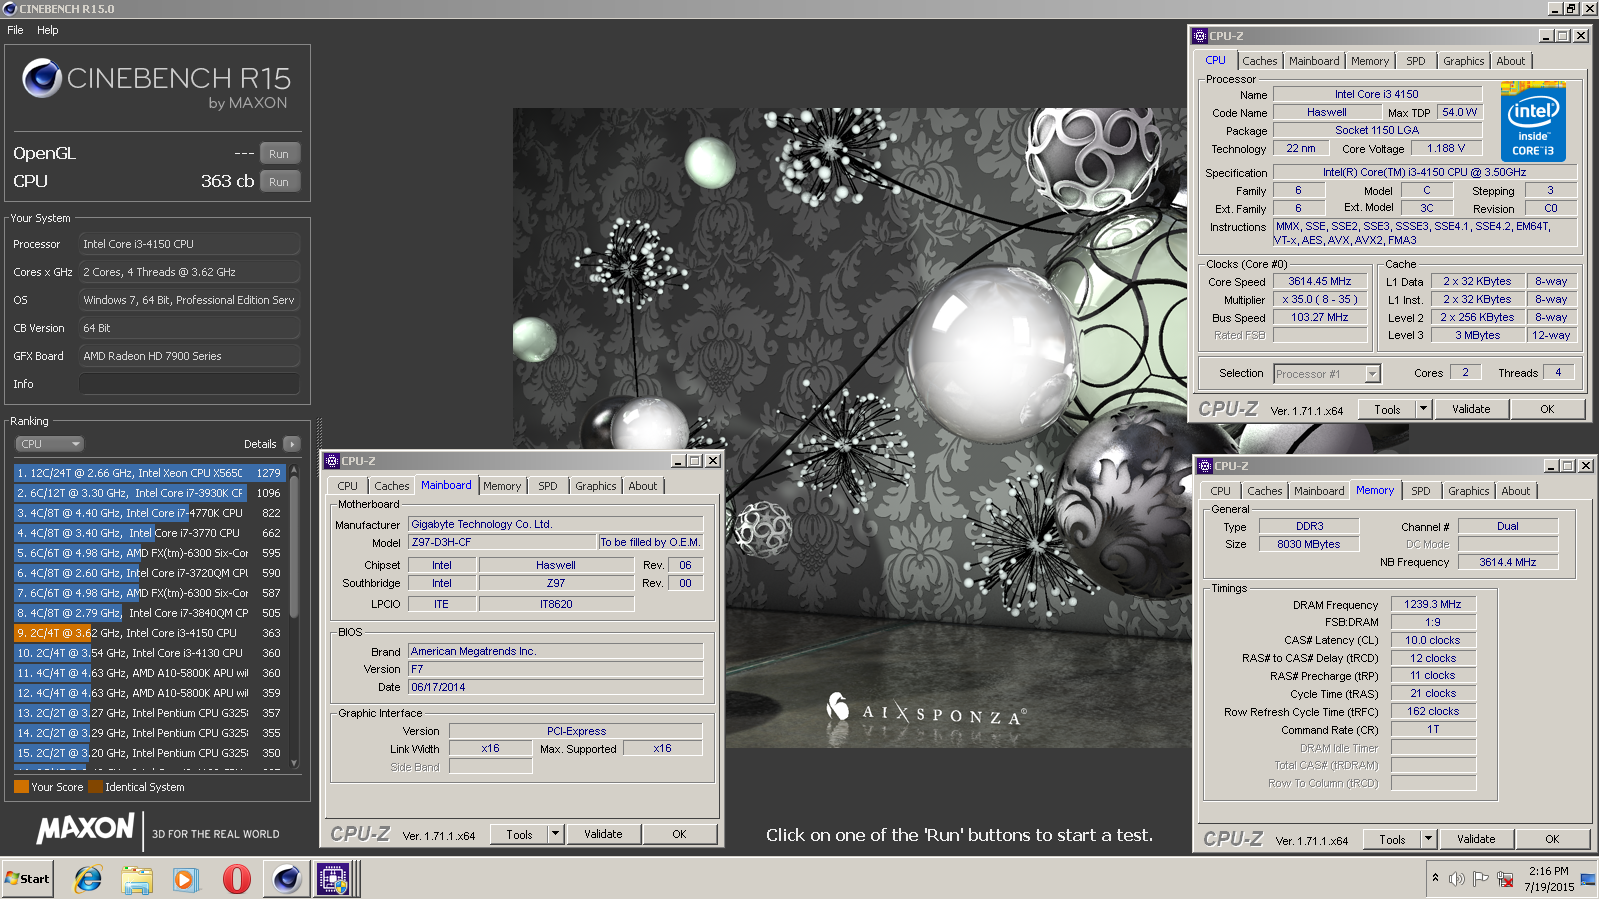The width and height of the screenshot is (1599, 899).
Task: Click Validate in CPU-Z Mainboard window
Action: pyautogui.click(x=603, y=834)
